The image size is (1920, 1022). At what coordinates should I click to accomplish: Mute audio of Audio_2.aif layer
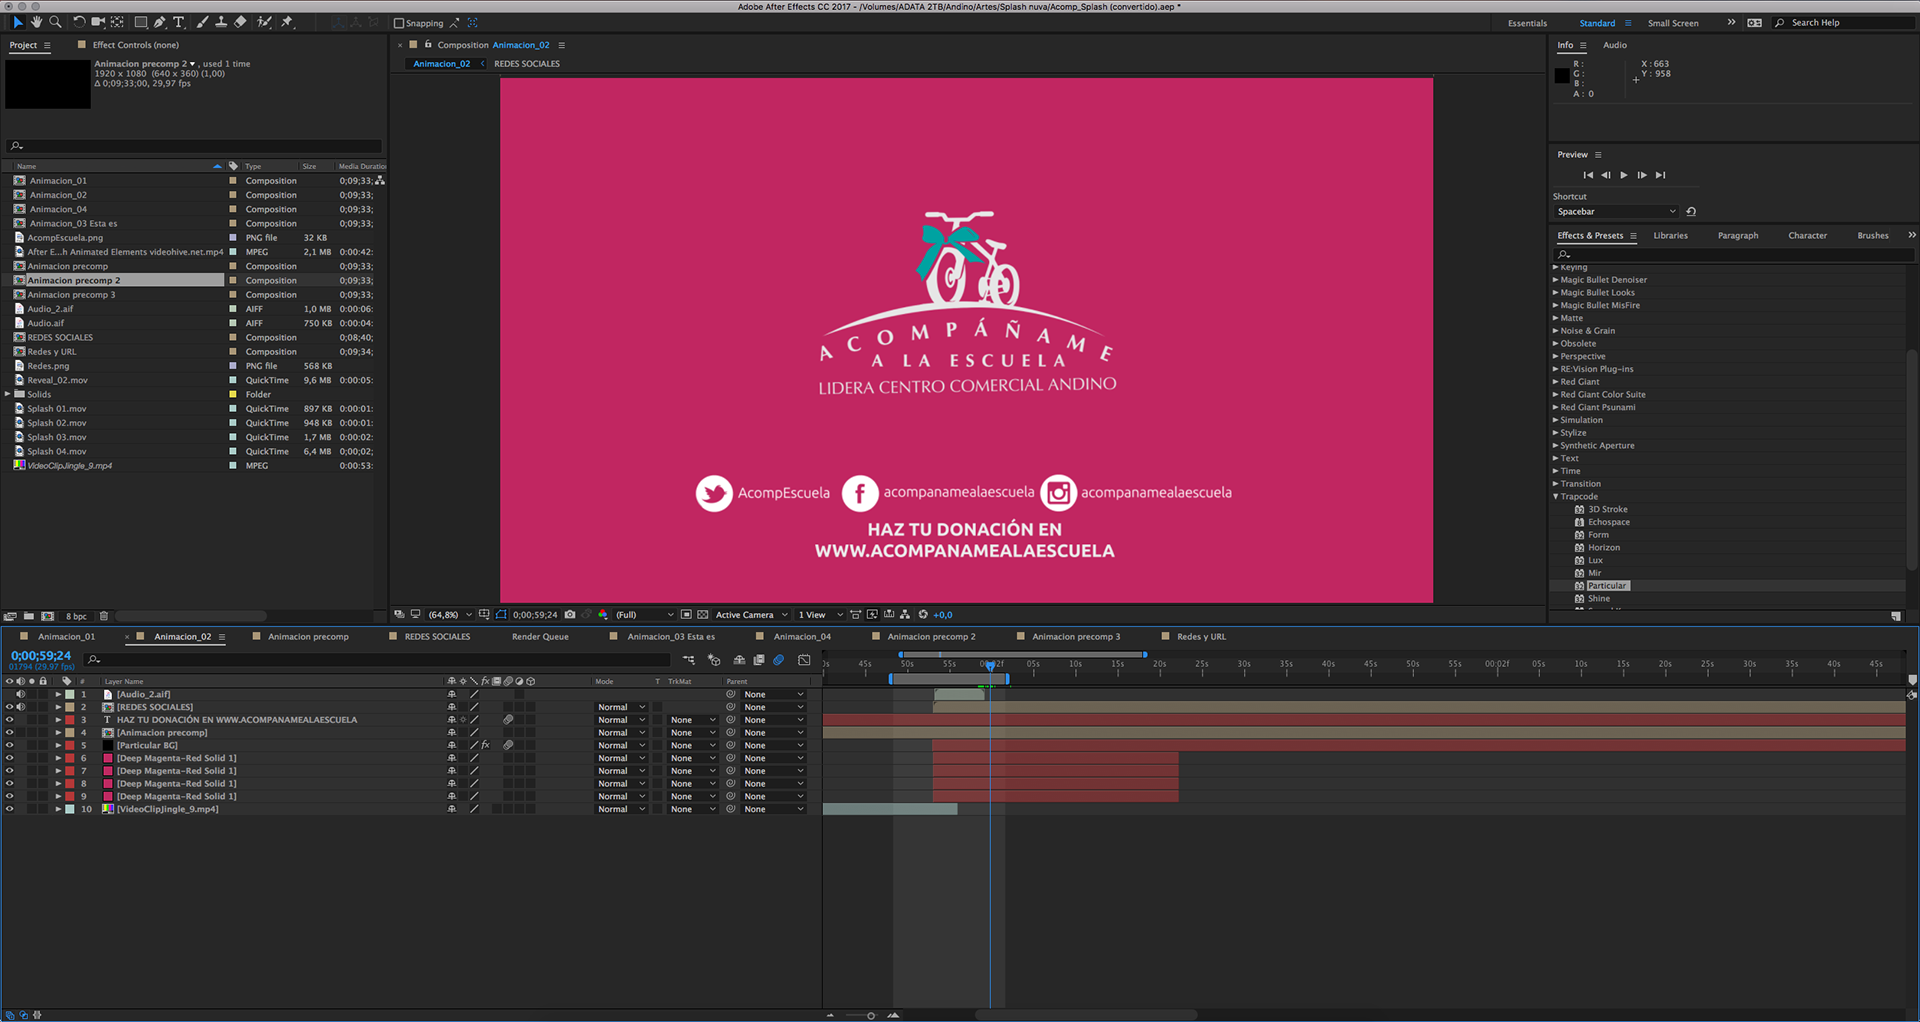click(x=20, y=694)
